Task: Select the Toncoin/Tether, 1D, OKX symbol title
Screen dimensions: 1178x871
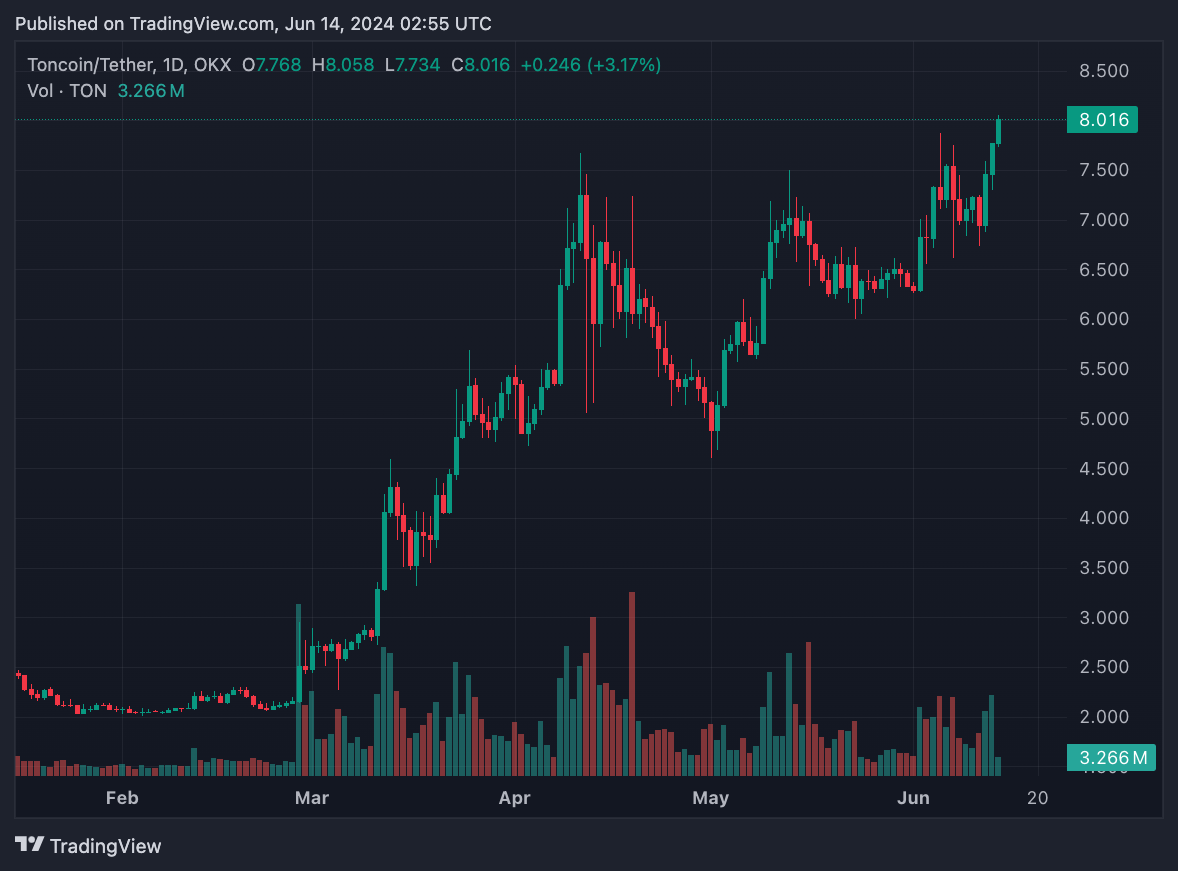Action: pyautogui.click(x=129, y=65)
